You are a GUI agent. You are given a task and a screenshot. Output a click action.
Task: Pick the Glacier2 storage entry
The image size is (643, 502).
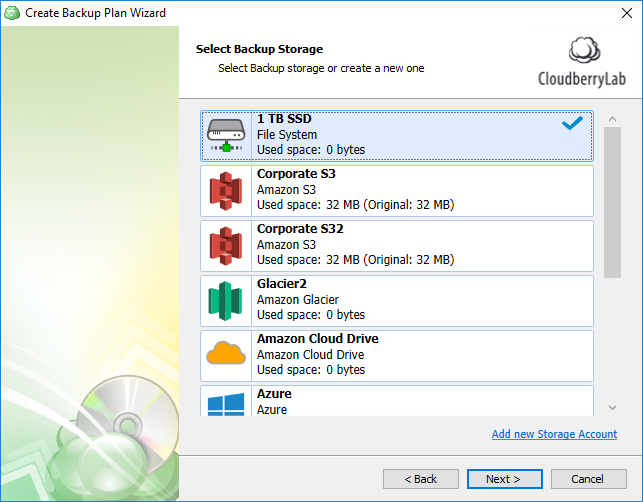397,301
